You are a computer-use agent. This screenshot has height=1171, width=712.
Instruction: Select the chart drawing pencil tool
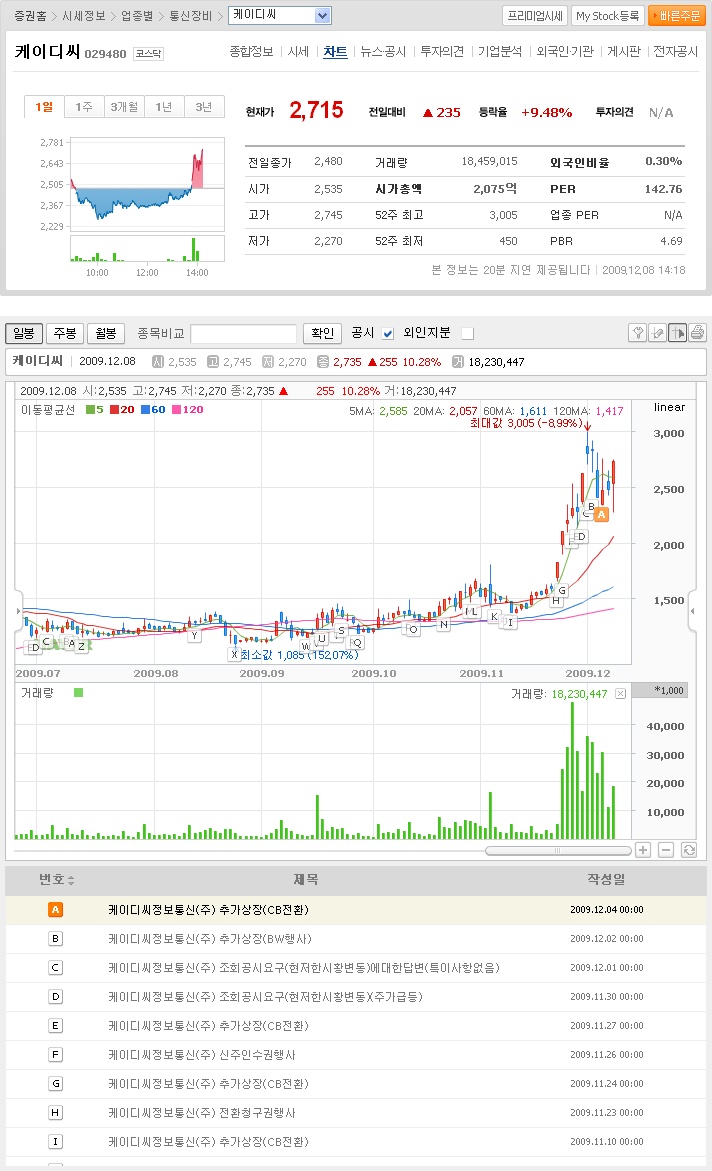click(657, 332)
